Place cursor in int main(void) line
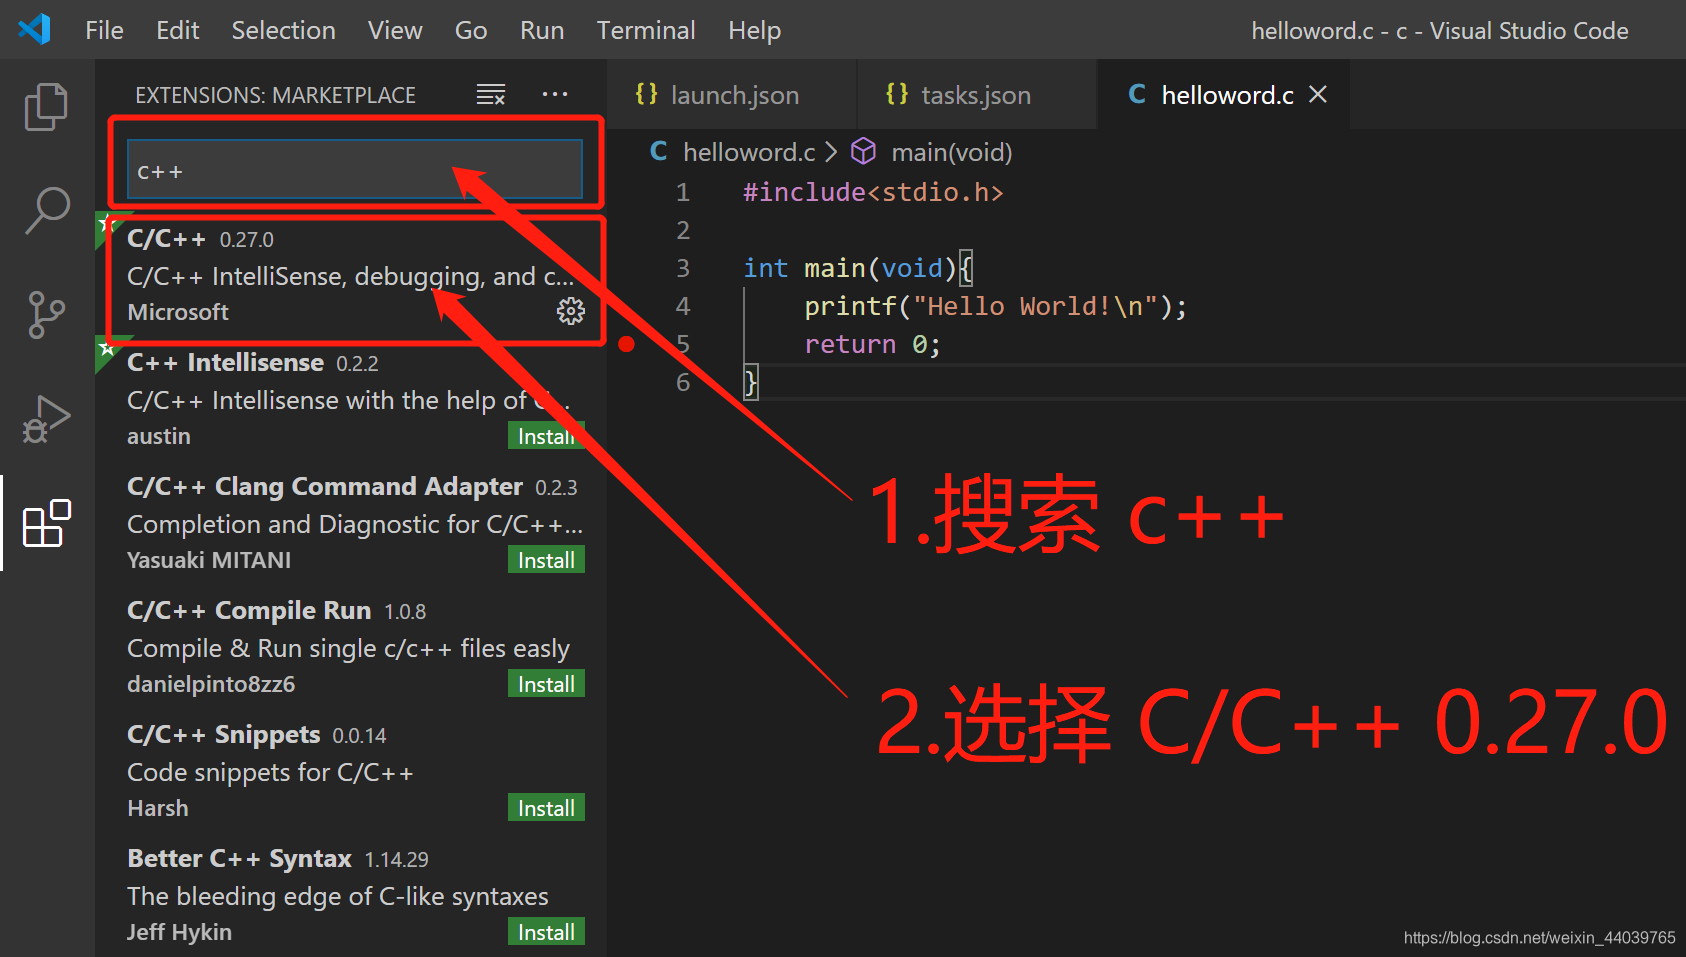 (858, 268)
